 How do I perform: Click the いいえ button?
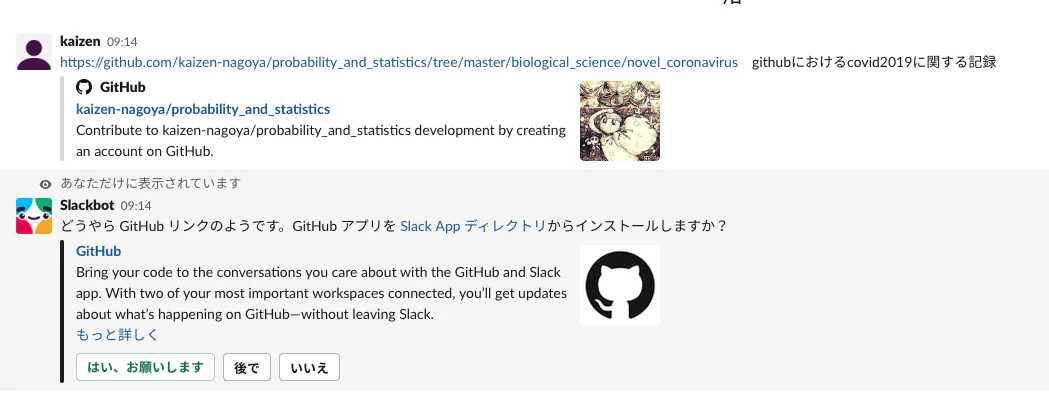pyautogui.click(x=309, y=367)
